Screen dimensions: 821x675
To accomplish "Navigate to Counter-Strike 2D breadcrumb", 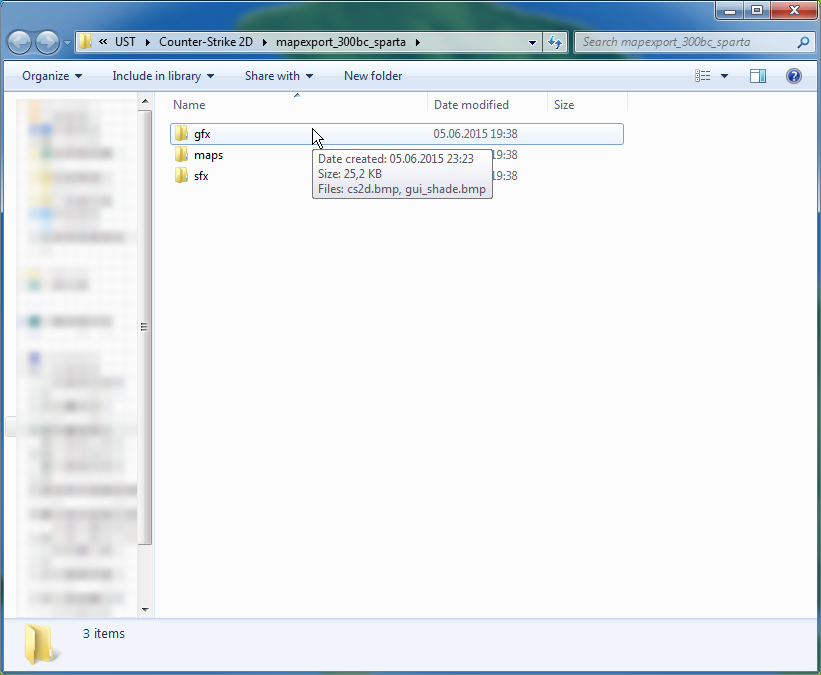I will pos(206,42).
